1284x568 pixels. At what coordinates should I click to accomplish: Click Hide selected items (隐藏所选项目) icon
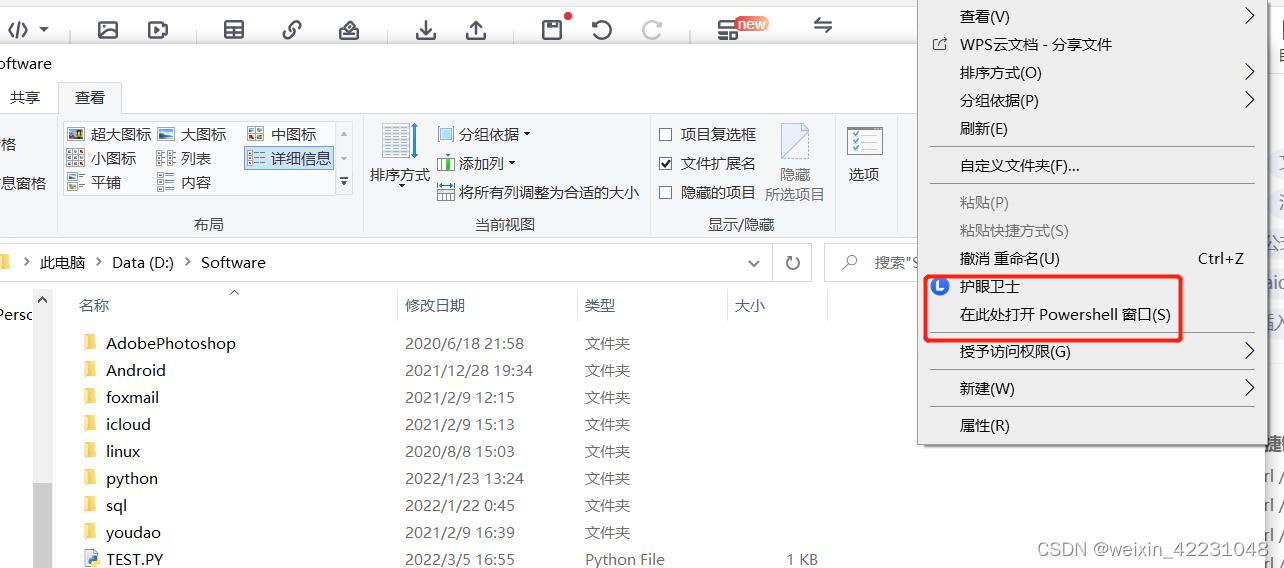795,163
